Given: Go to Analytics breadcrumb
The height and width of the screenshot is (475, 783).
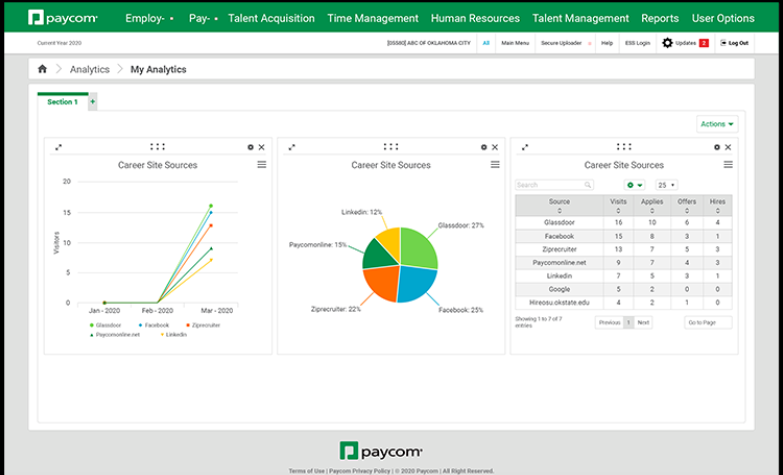Looking at the screenshot, I should [89, 69].
